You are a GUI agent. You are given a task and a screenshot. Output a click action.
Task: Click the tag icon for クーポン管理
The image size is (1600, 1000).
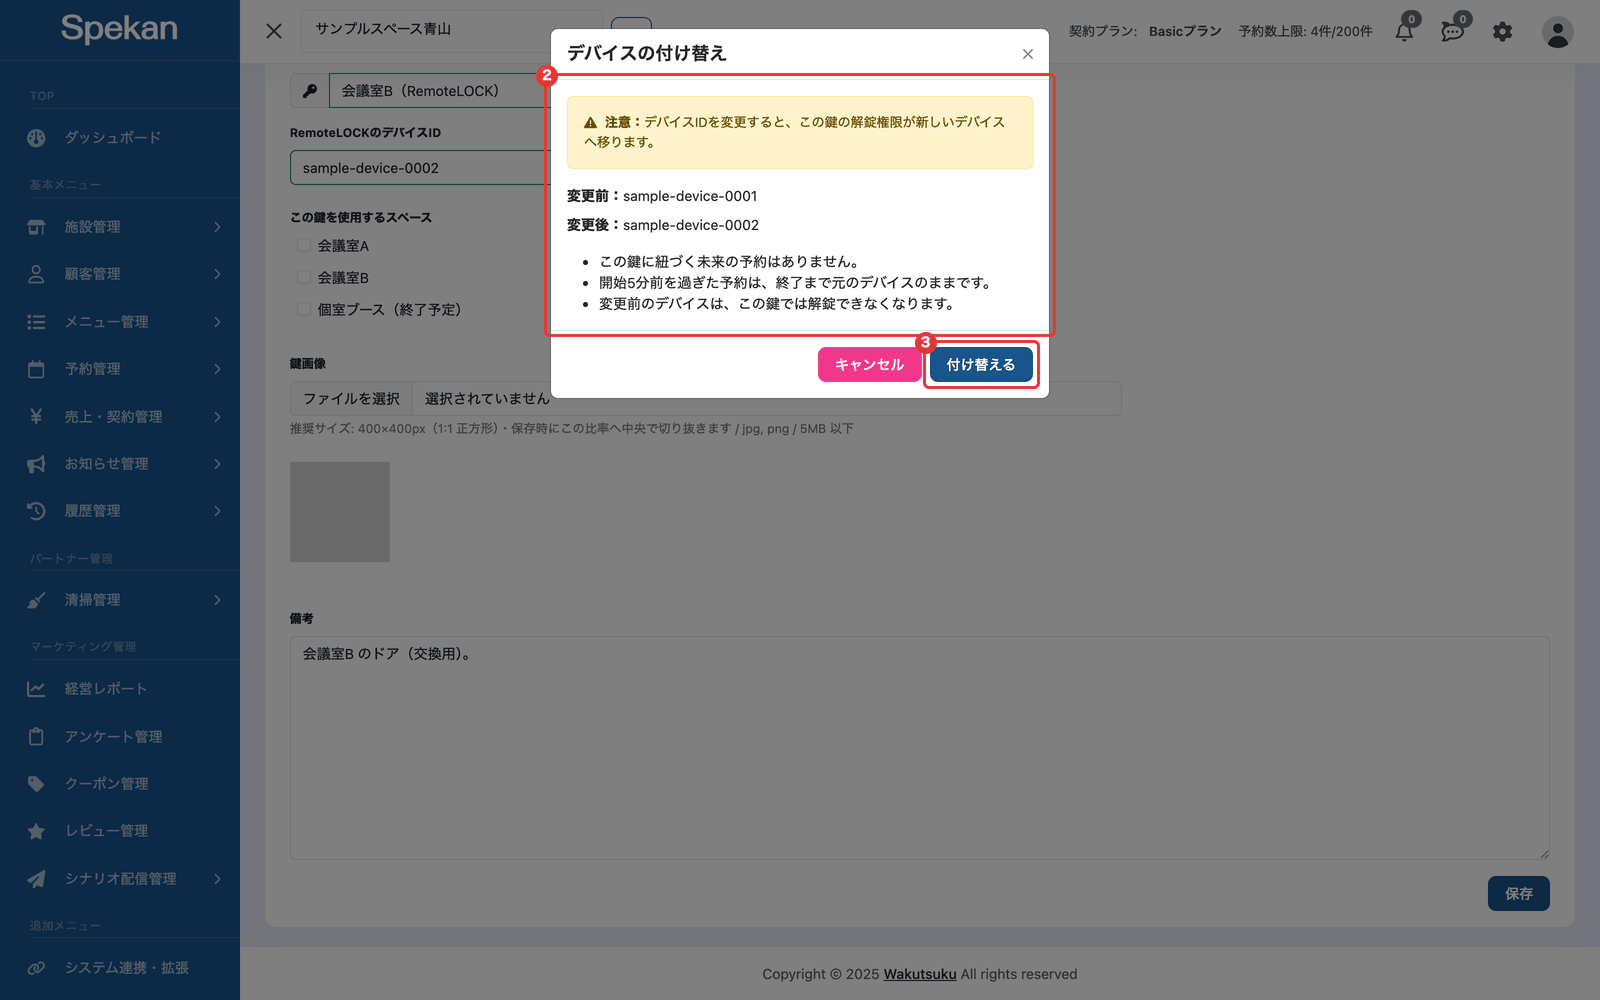36,784
